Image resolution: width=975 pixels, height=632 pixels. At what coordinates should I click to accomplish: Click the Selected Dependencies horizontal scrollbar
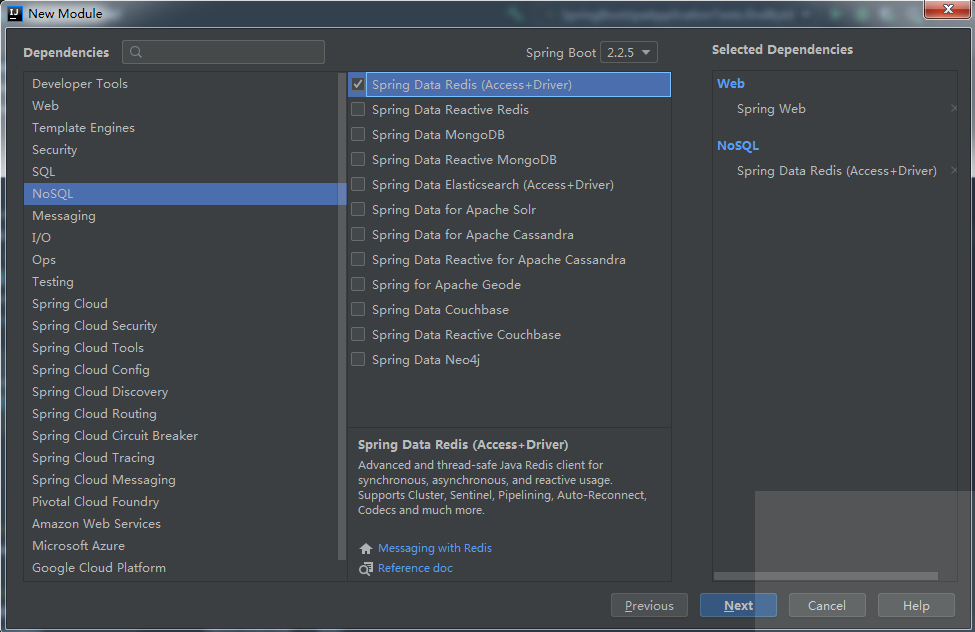pos(826,576)
